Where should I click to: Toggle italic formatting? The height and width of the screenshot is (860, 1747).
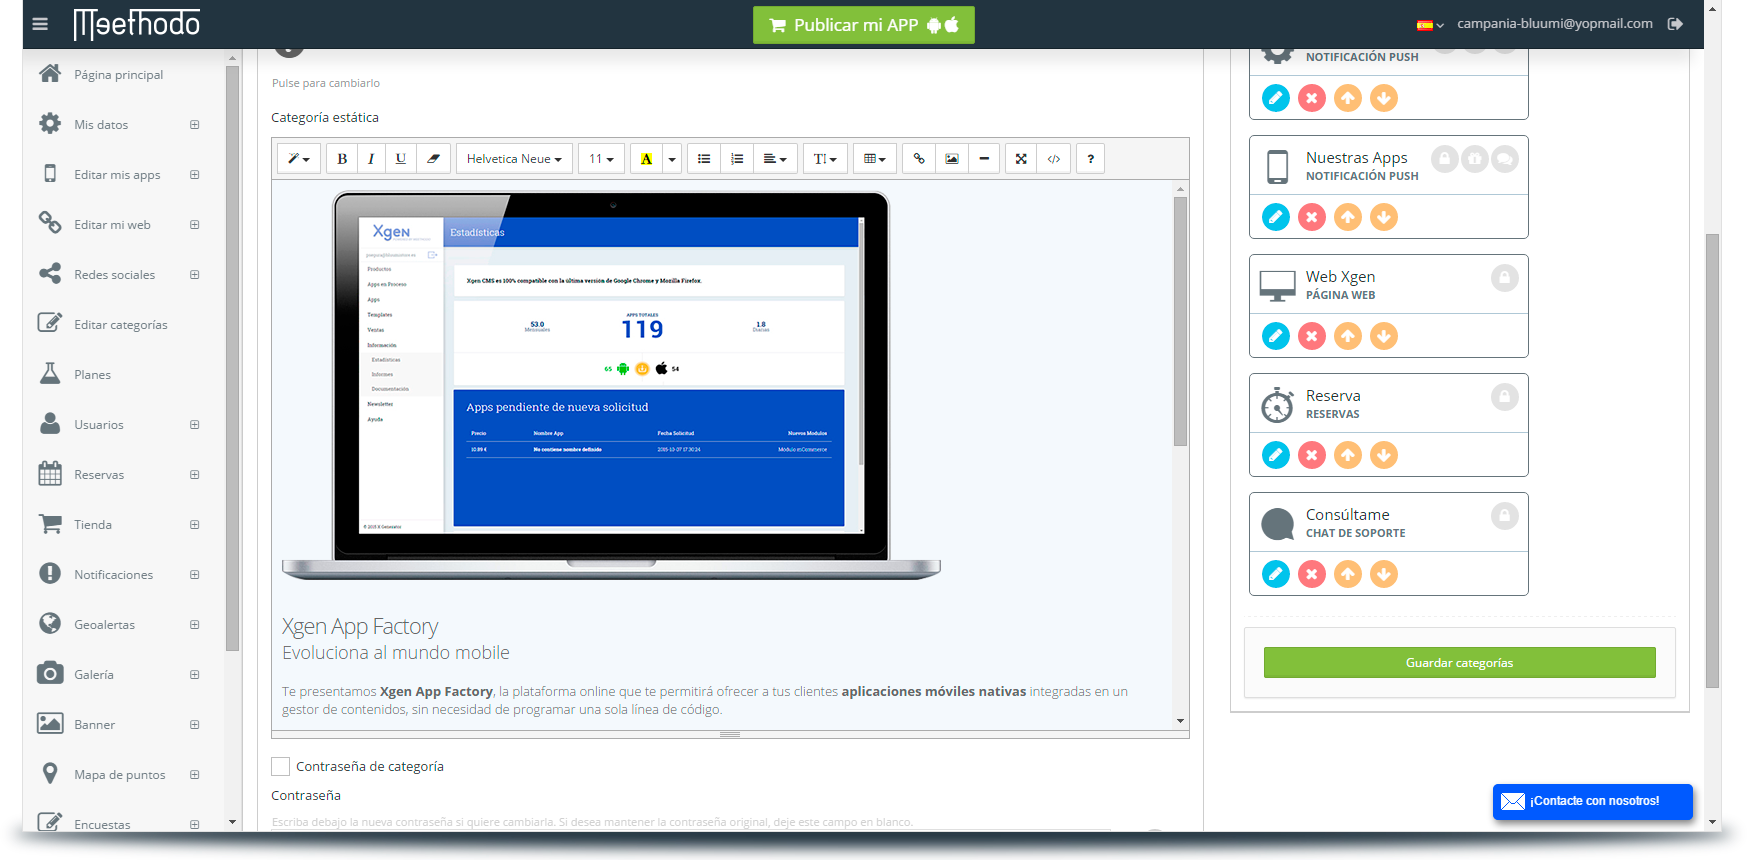click(371, 159)
